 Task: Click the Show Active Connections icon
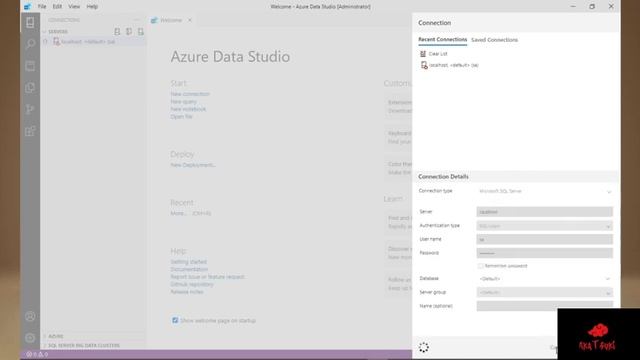click(x=140, y=31)
